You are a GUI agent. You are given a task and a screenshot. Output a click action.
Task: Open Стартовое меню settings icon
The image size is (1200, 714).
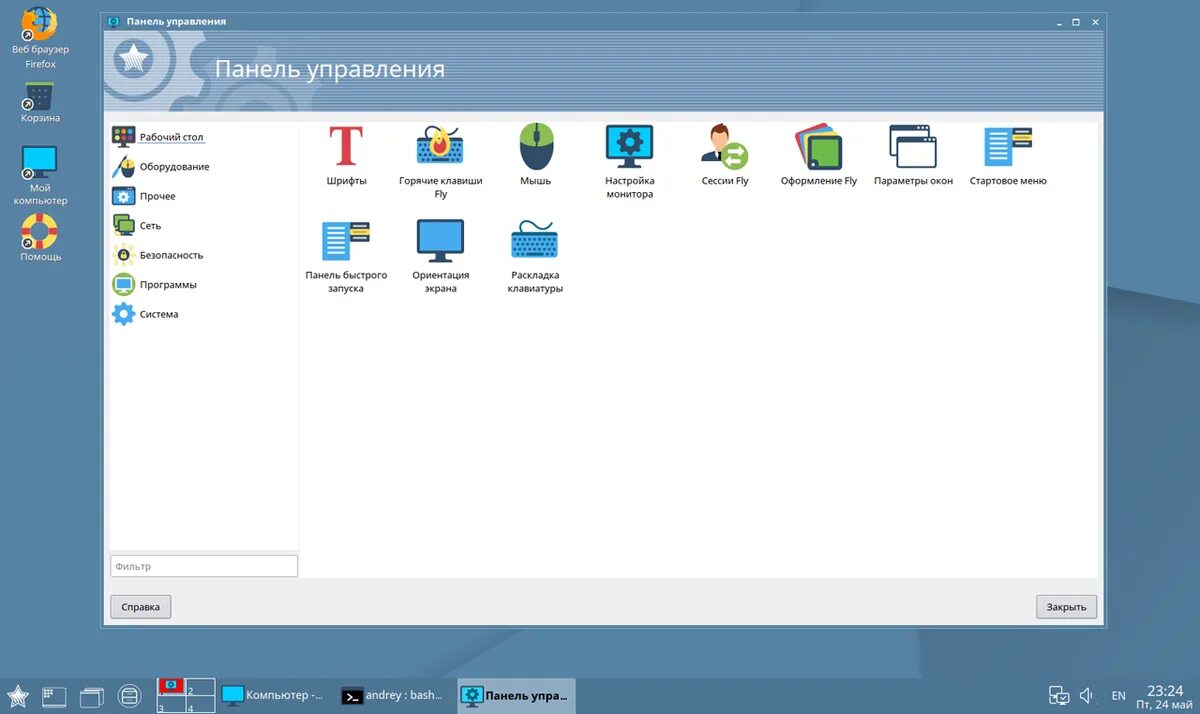click(1007, 146)
